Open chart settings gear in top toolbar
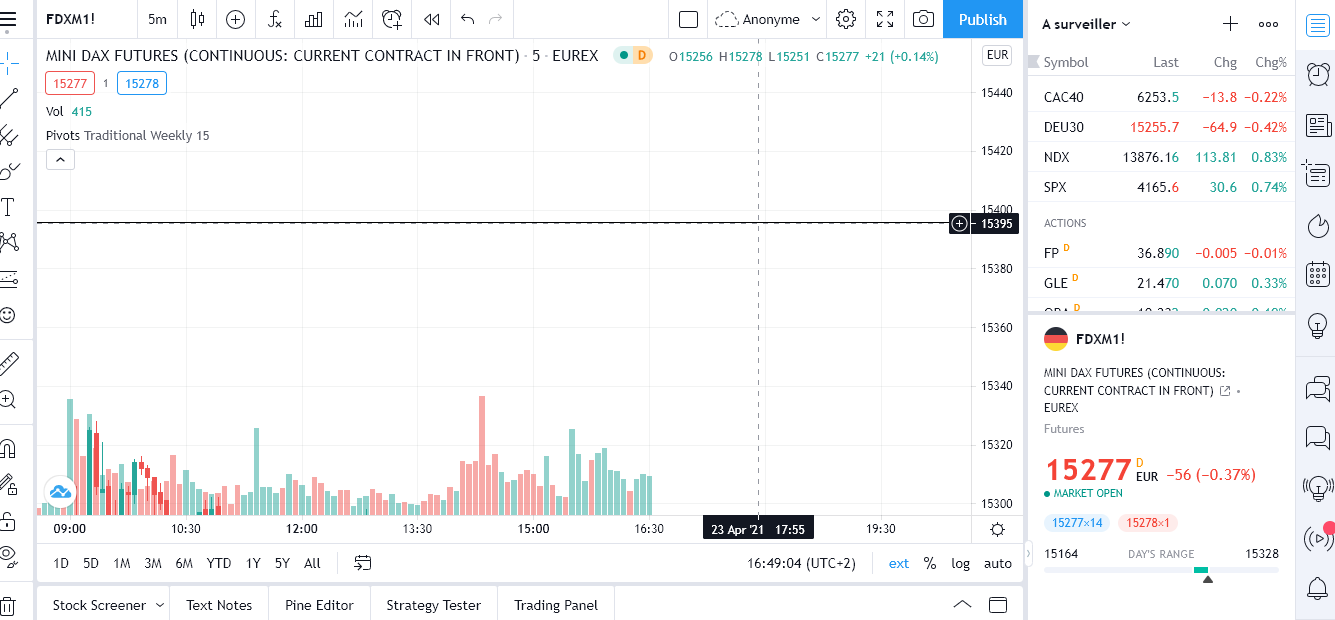 [846, 19]
